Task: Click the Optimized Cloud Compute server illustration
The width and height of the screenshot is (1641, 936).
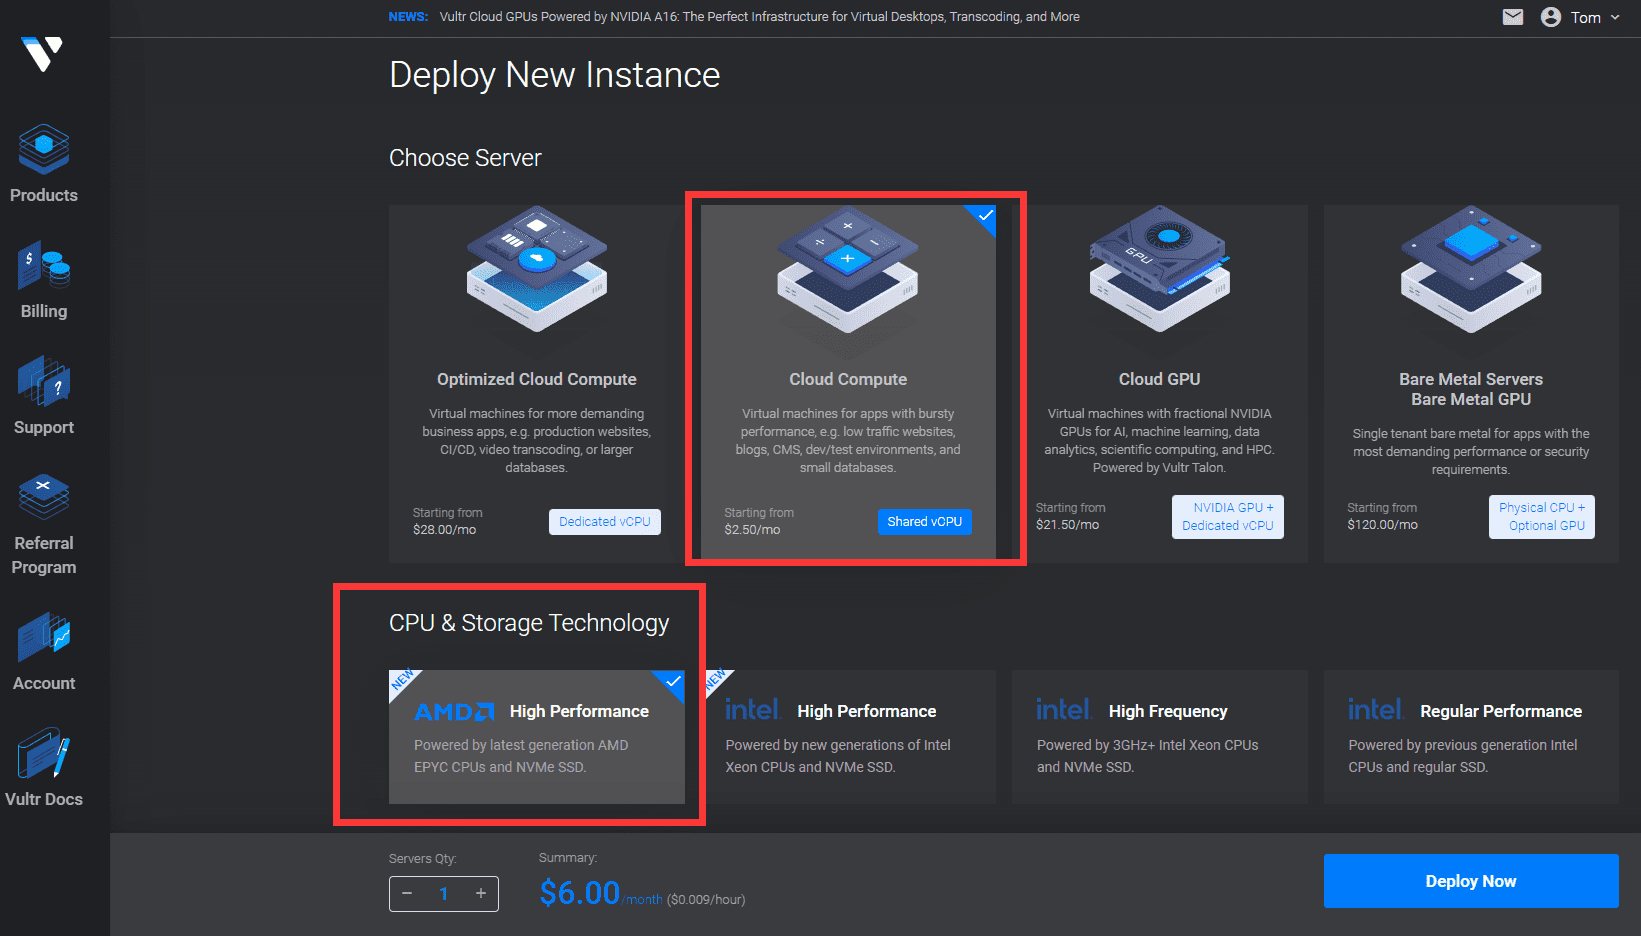Action: click(537, 269)
